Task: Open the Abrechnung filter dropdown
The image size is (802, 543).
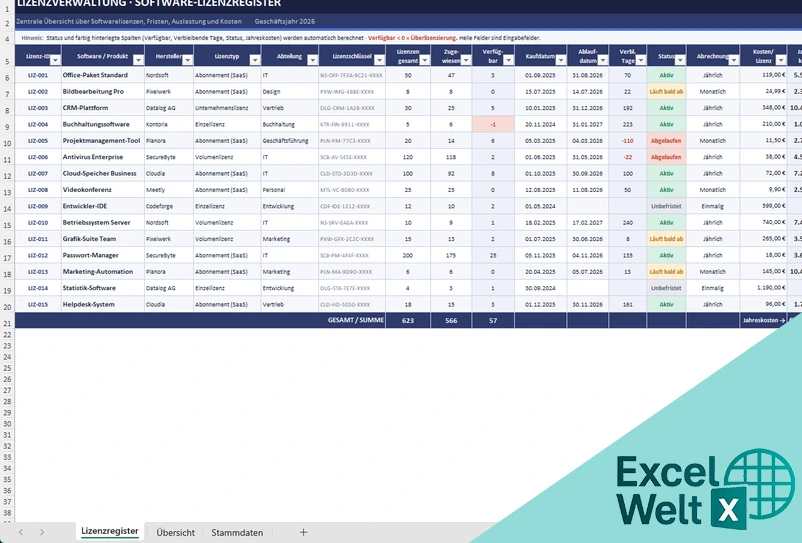Action: coord(733,60)
